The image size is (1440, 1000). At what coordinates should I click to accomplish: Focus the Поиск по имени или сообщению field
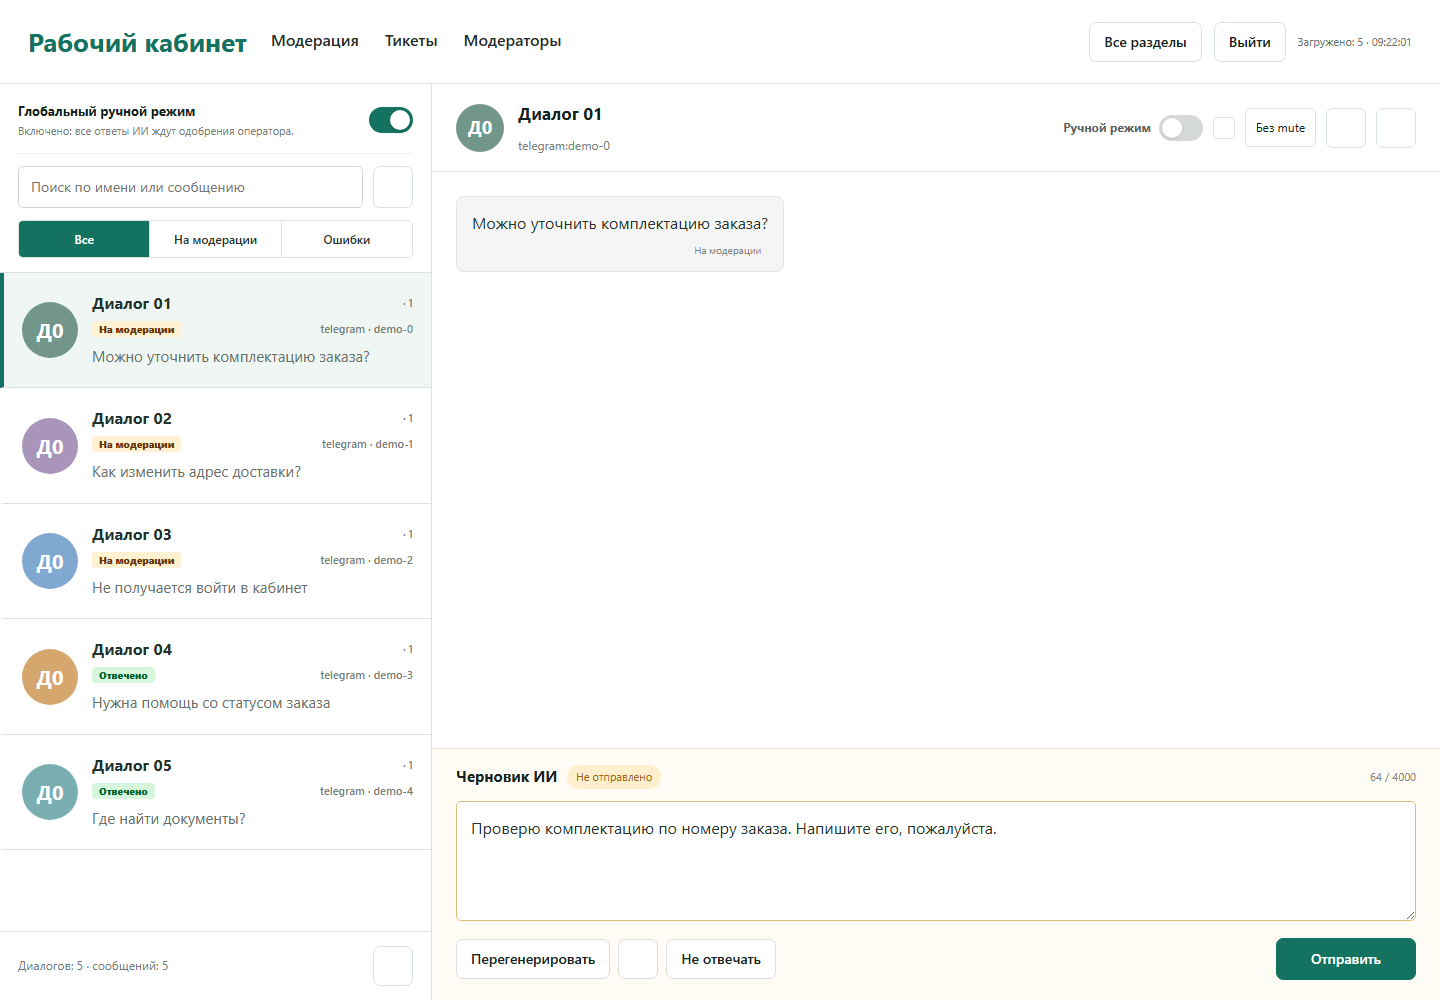pyautogui.click(x=190, y=187)
